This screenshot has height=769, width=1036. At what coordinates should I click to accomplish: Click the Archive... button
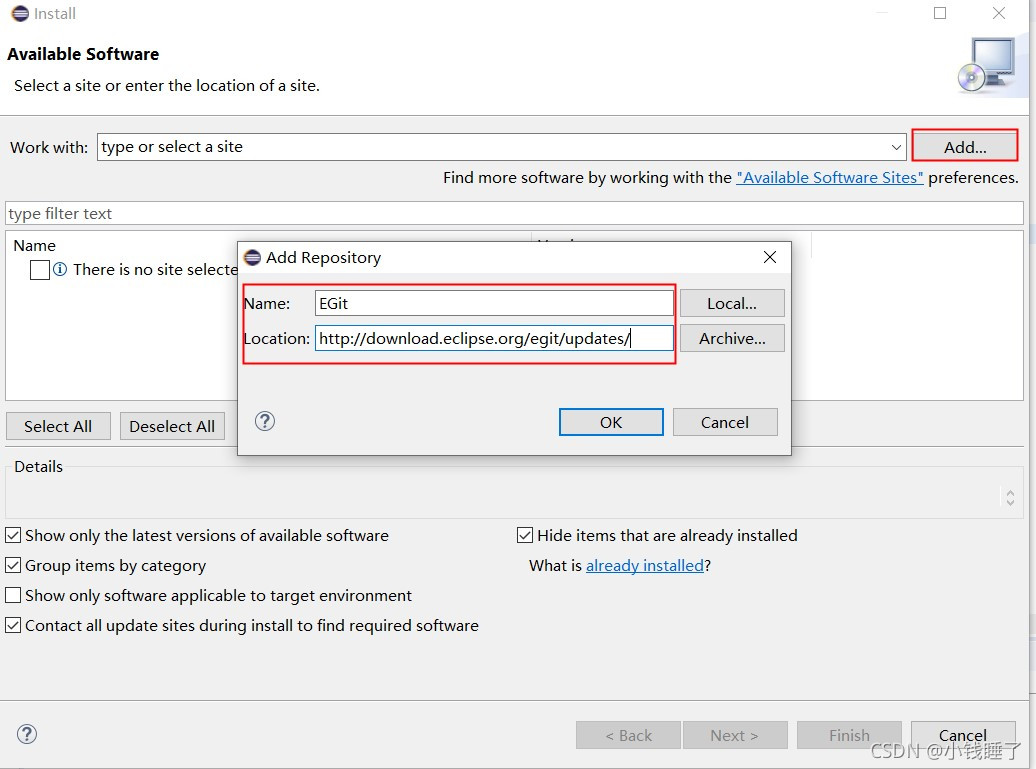coord(732,338)
